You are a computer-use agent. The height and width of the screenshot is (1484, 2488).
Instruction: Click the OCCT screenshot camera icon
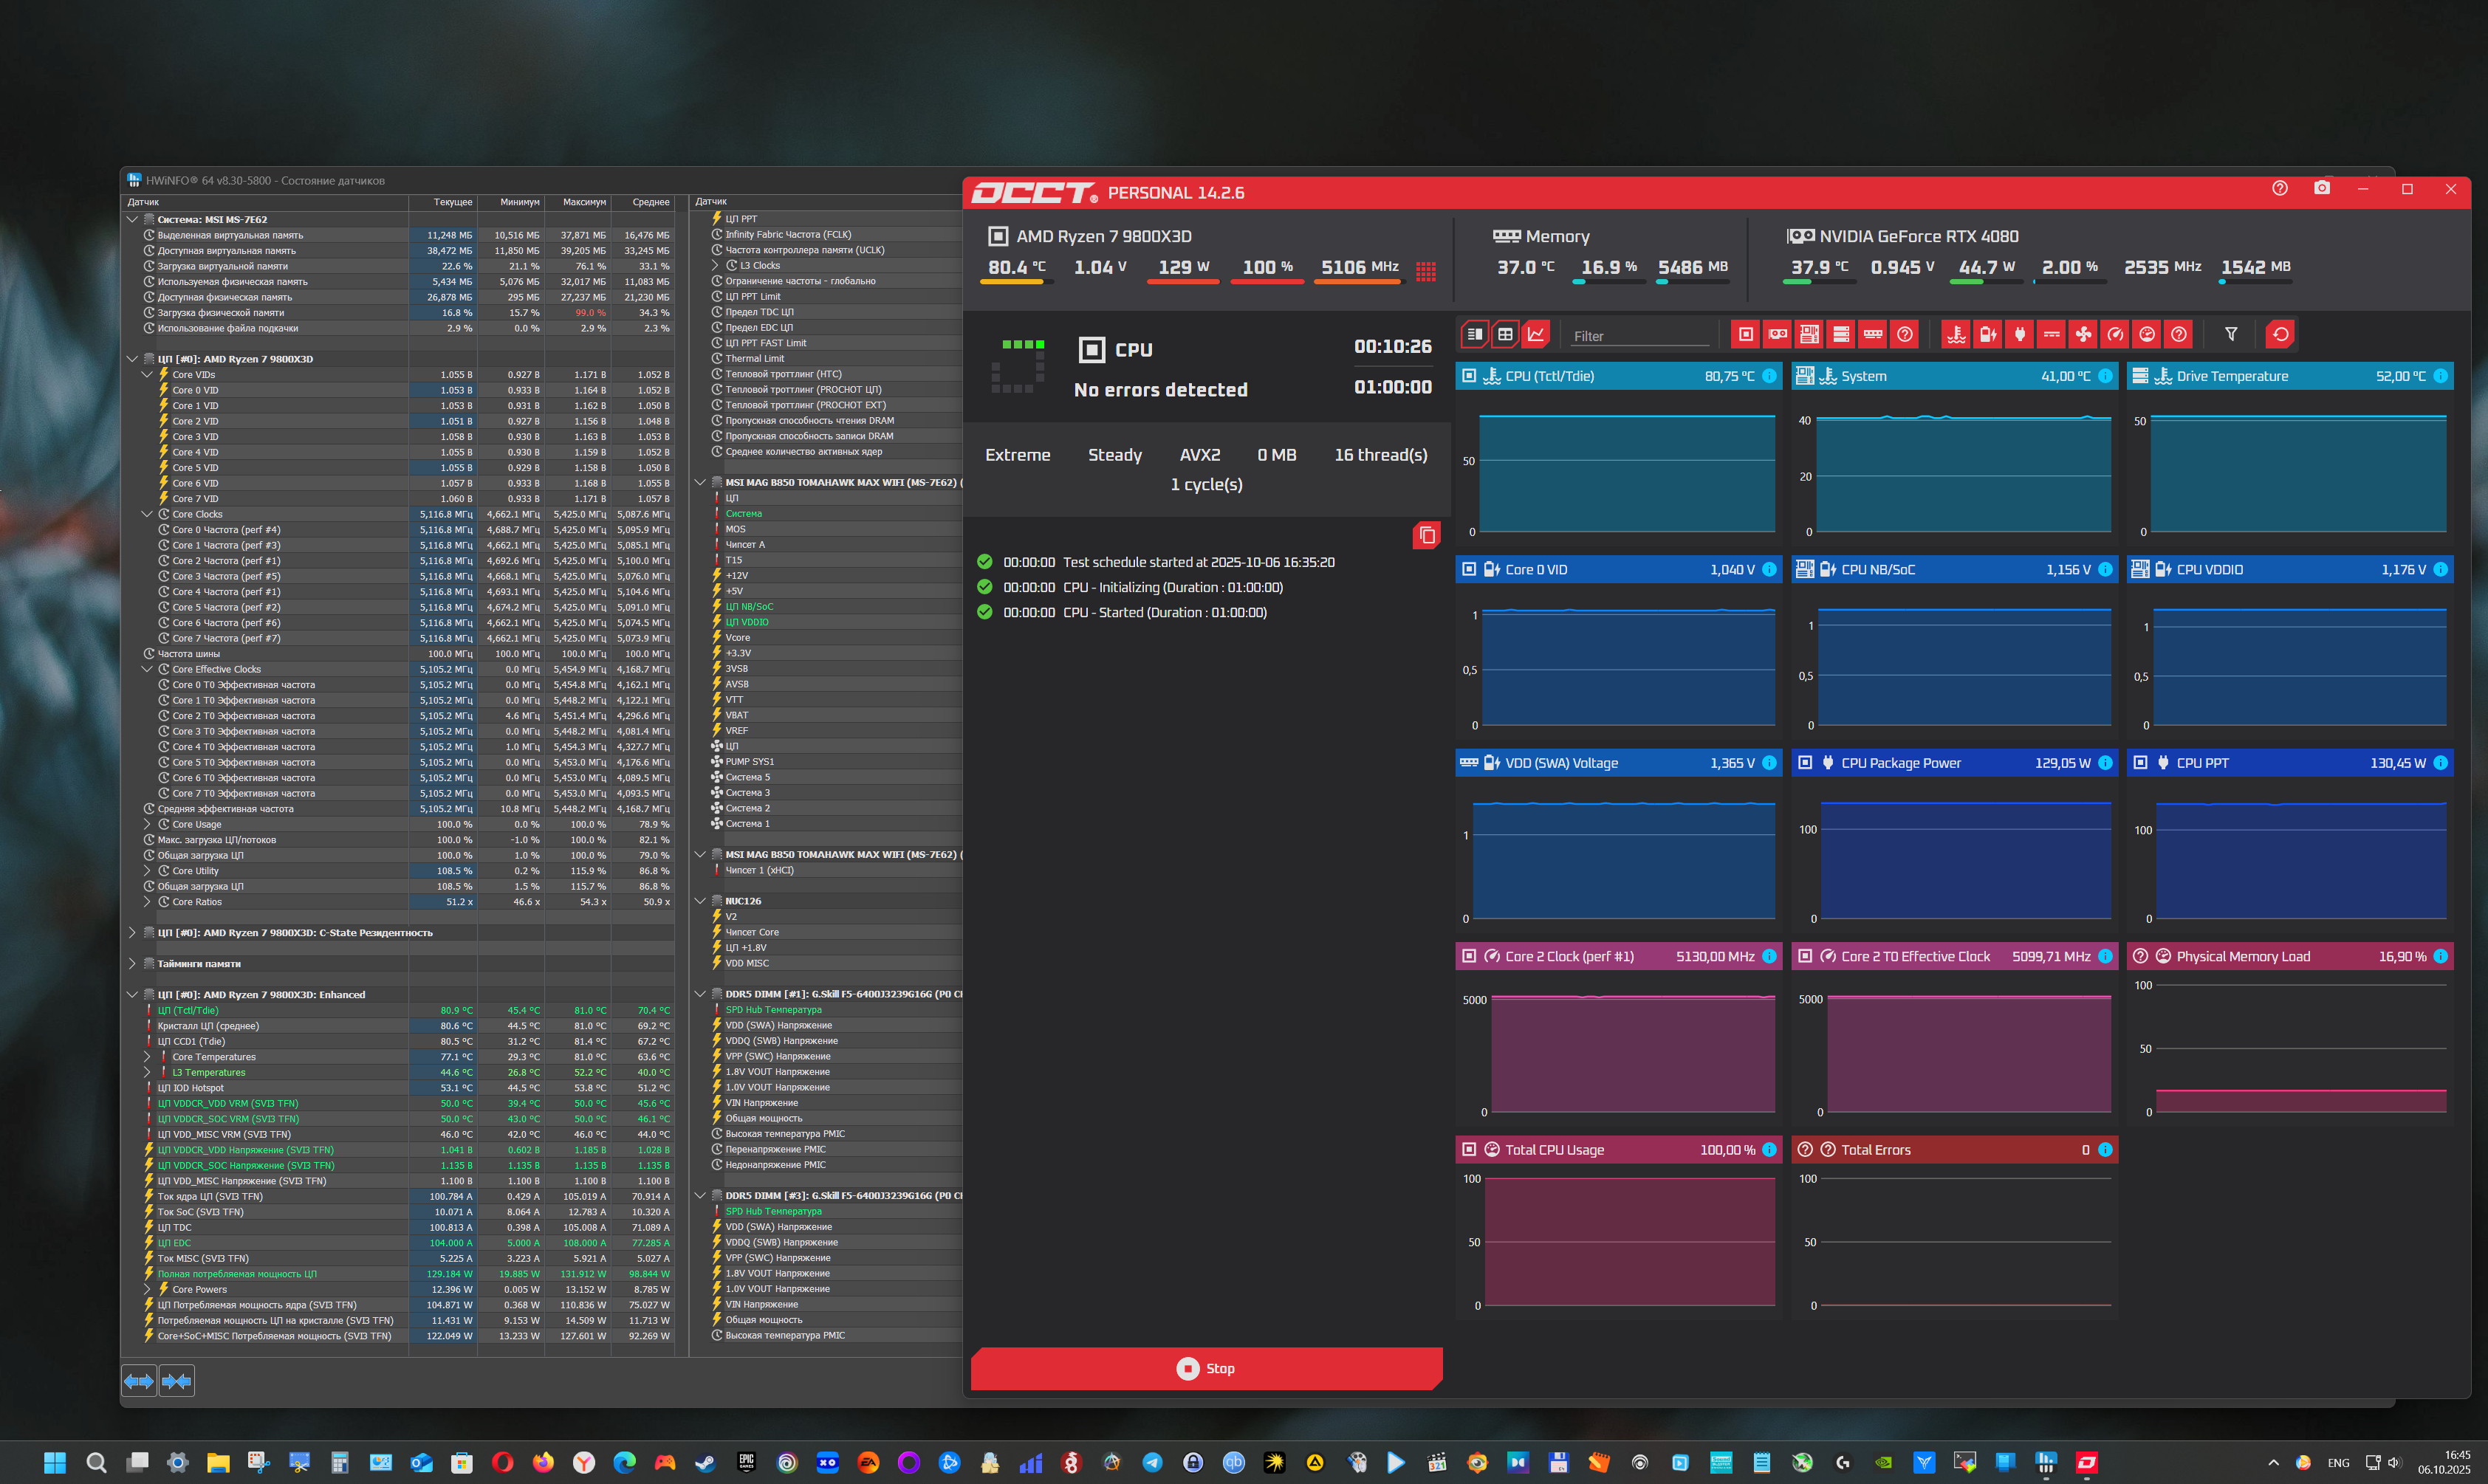pyautogui.click(x=2322, y=189)
